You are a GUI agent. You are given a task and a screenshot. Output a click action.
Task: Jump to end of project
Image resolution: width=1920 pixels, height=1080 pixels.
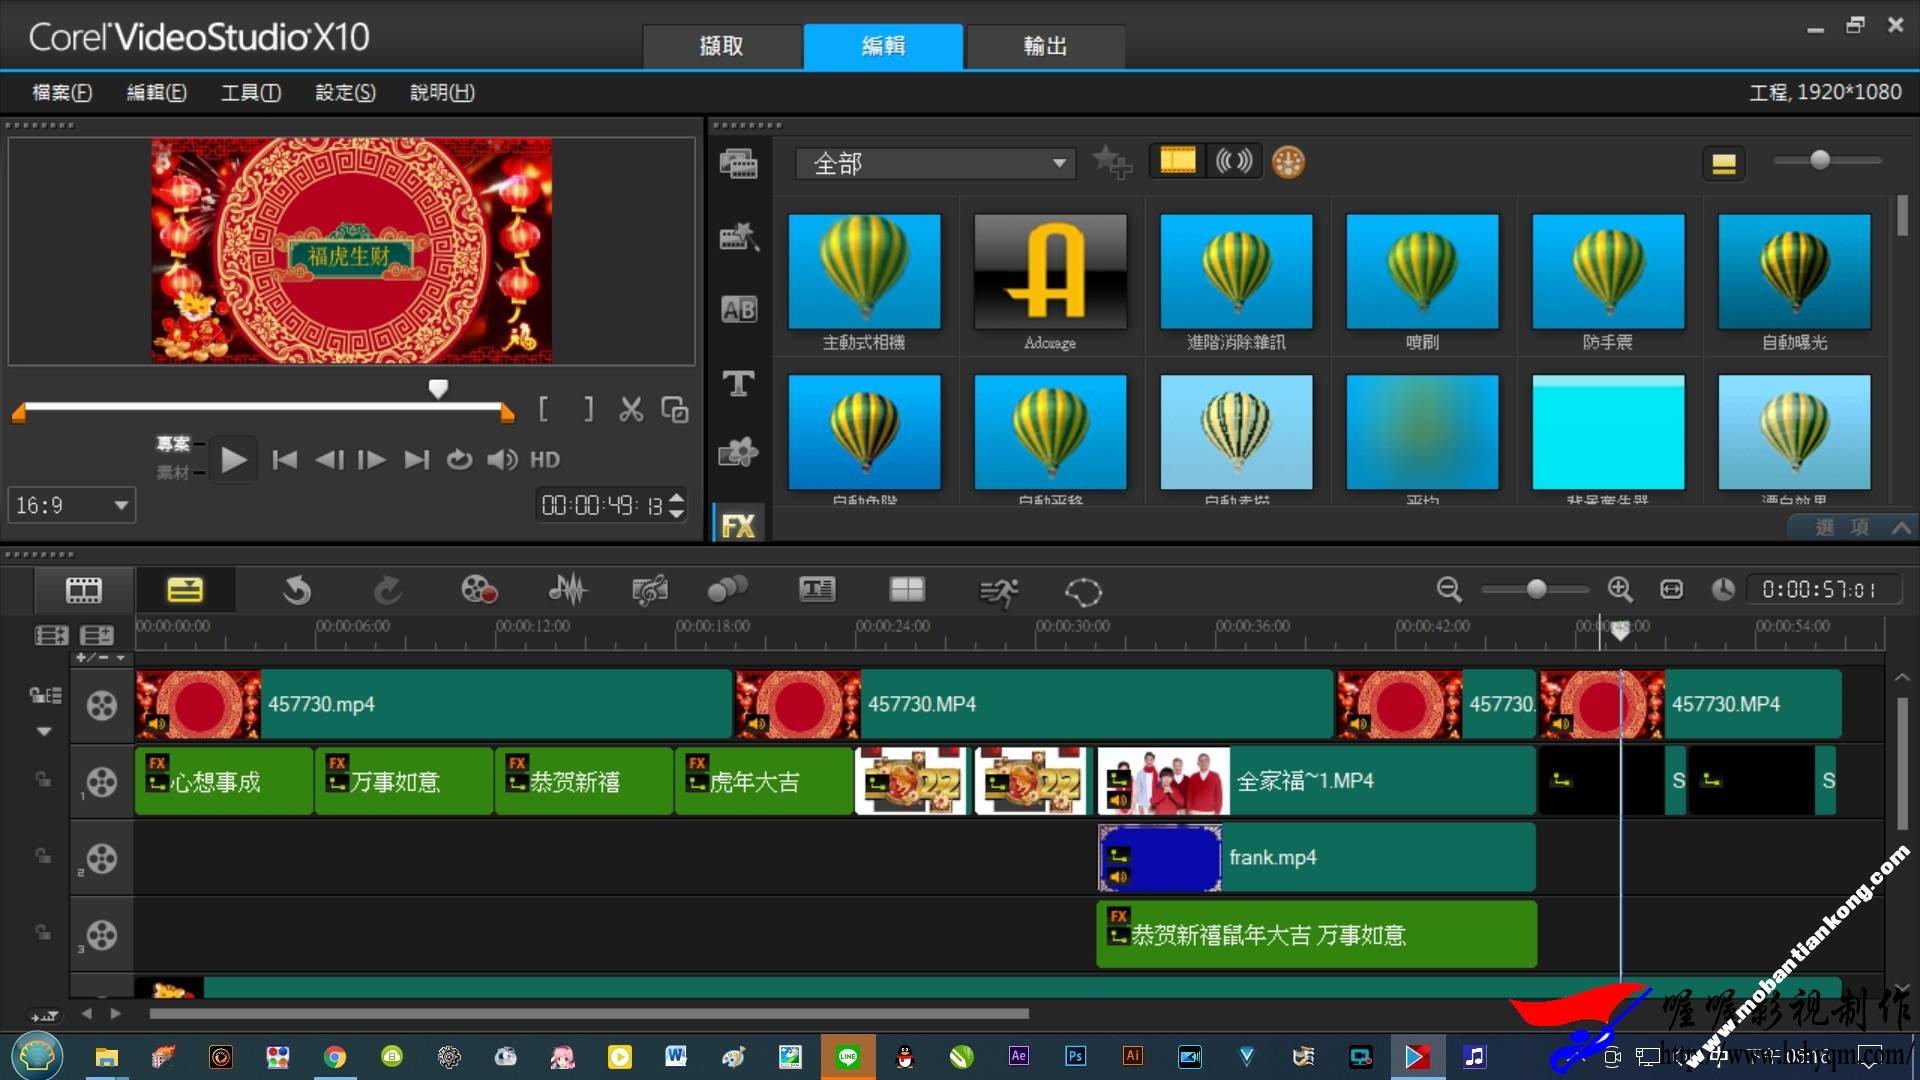pyautogui.click(x=416, y=460)
